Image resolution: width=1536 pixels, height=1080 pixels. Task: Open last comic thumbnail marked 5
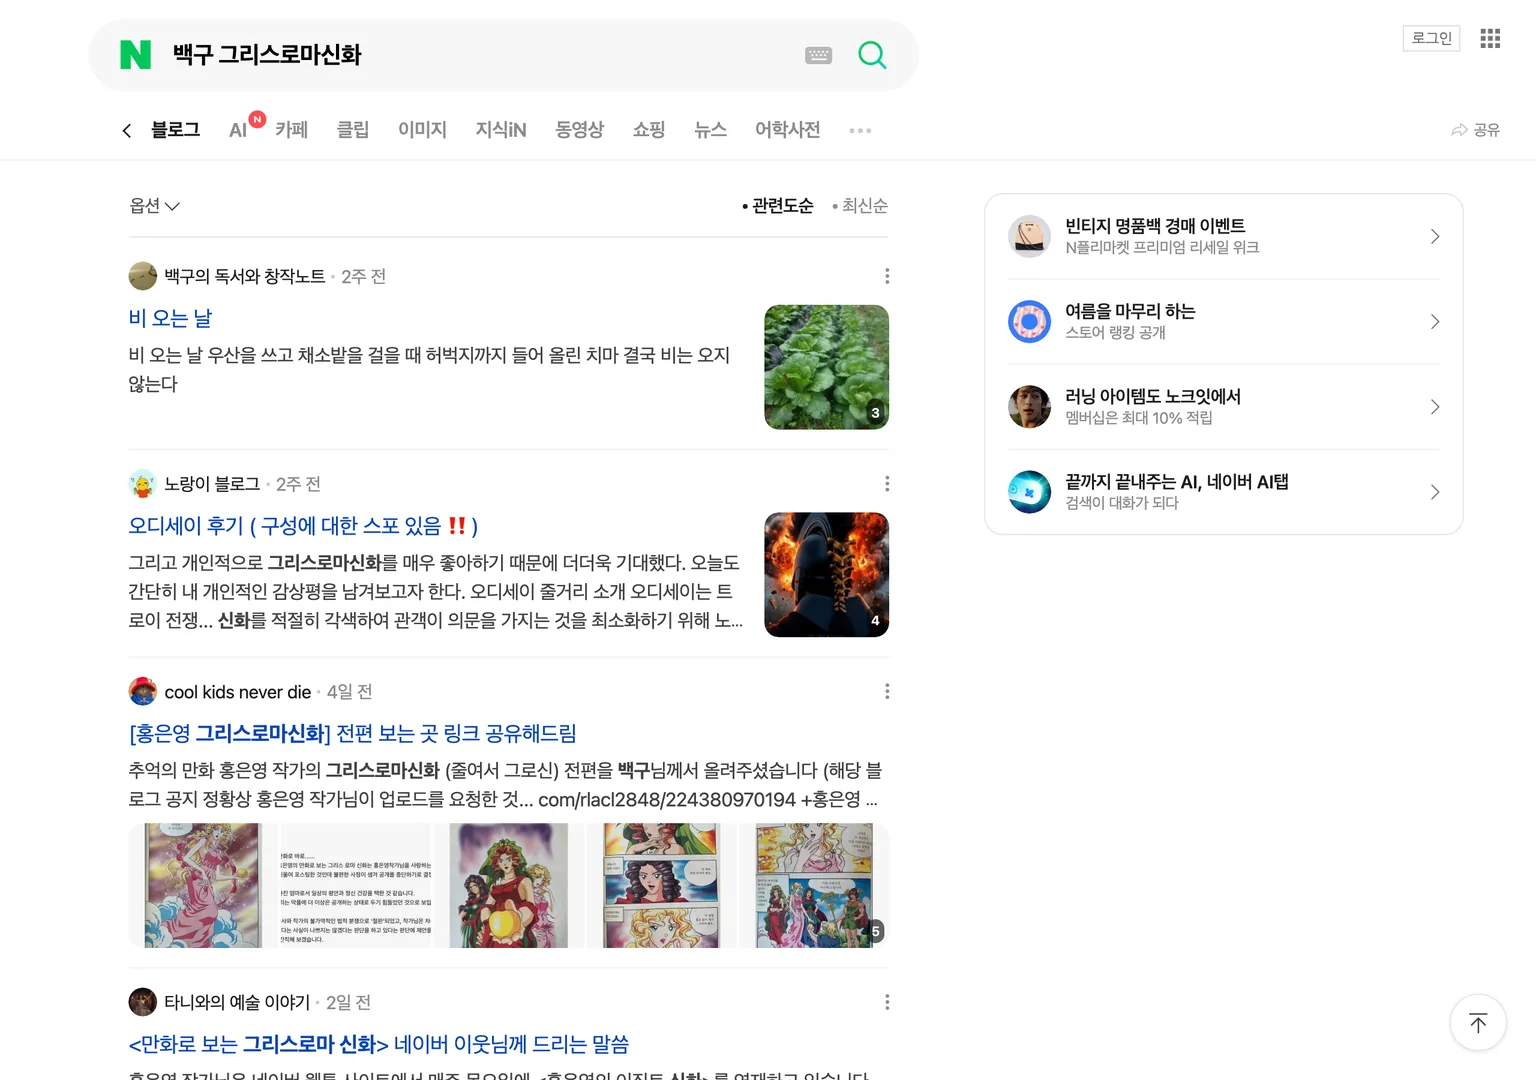coord(813,885)
